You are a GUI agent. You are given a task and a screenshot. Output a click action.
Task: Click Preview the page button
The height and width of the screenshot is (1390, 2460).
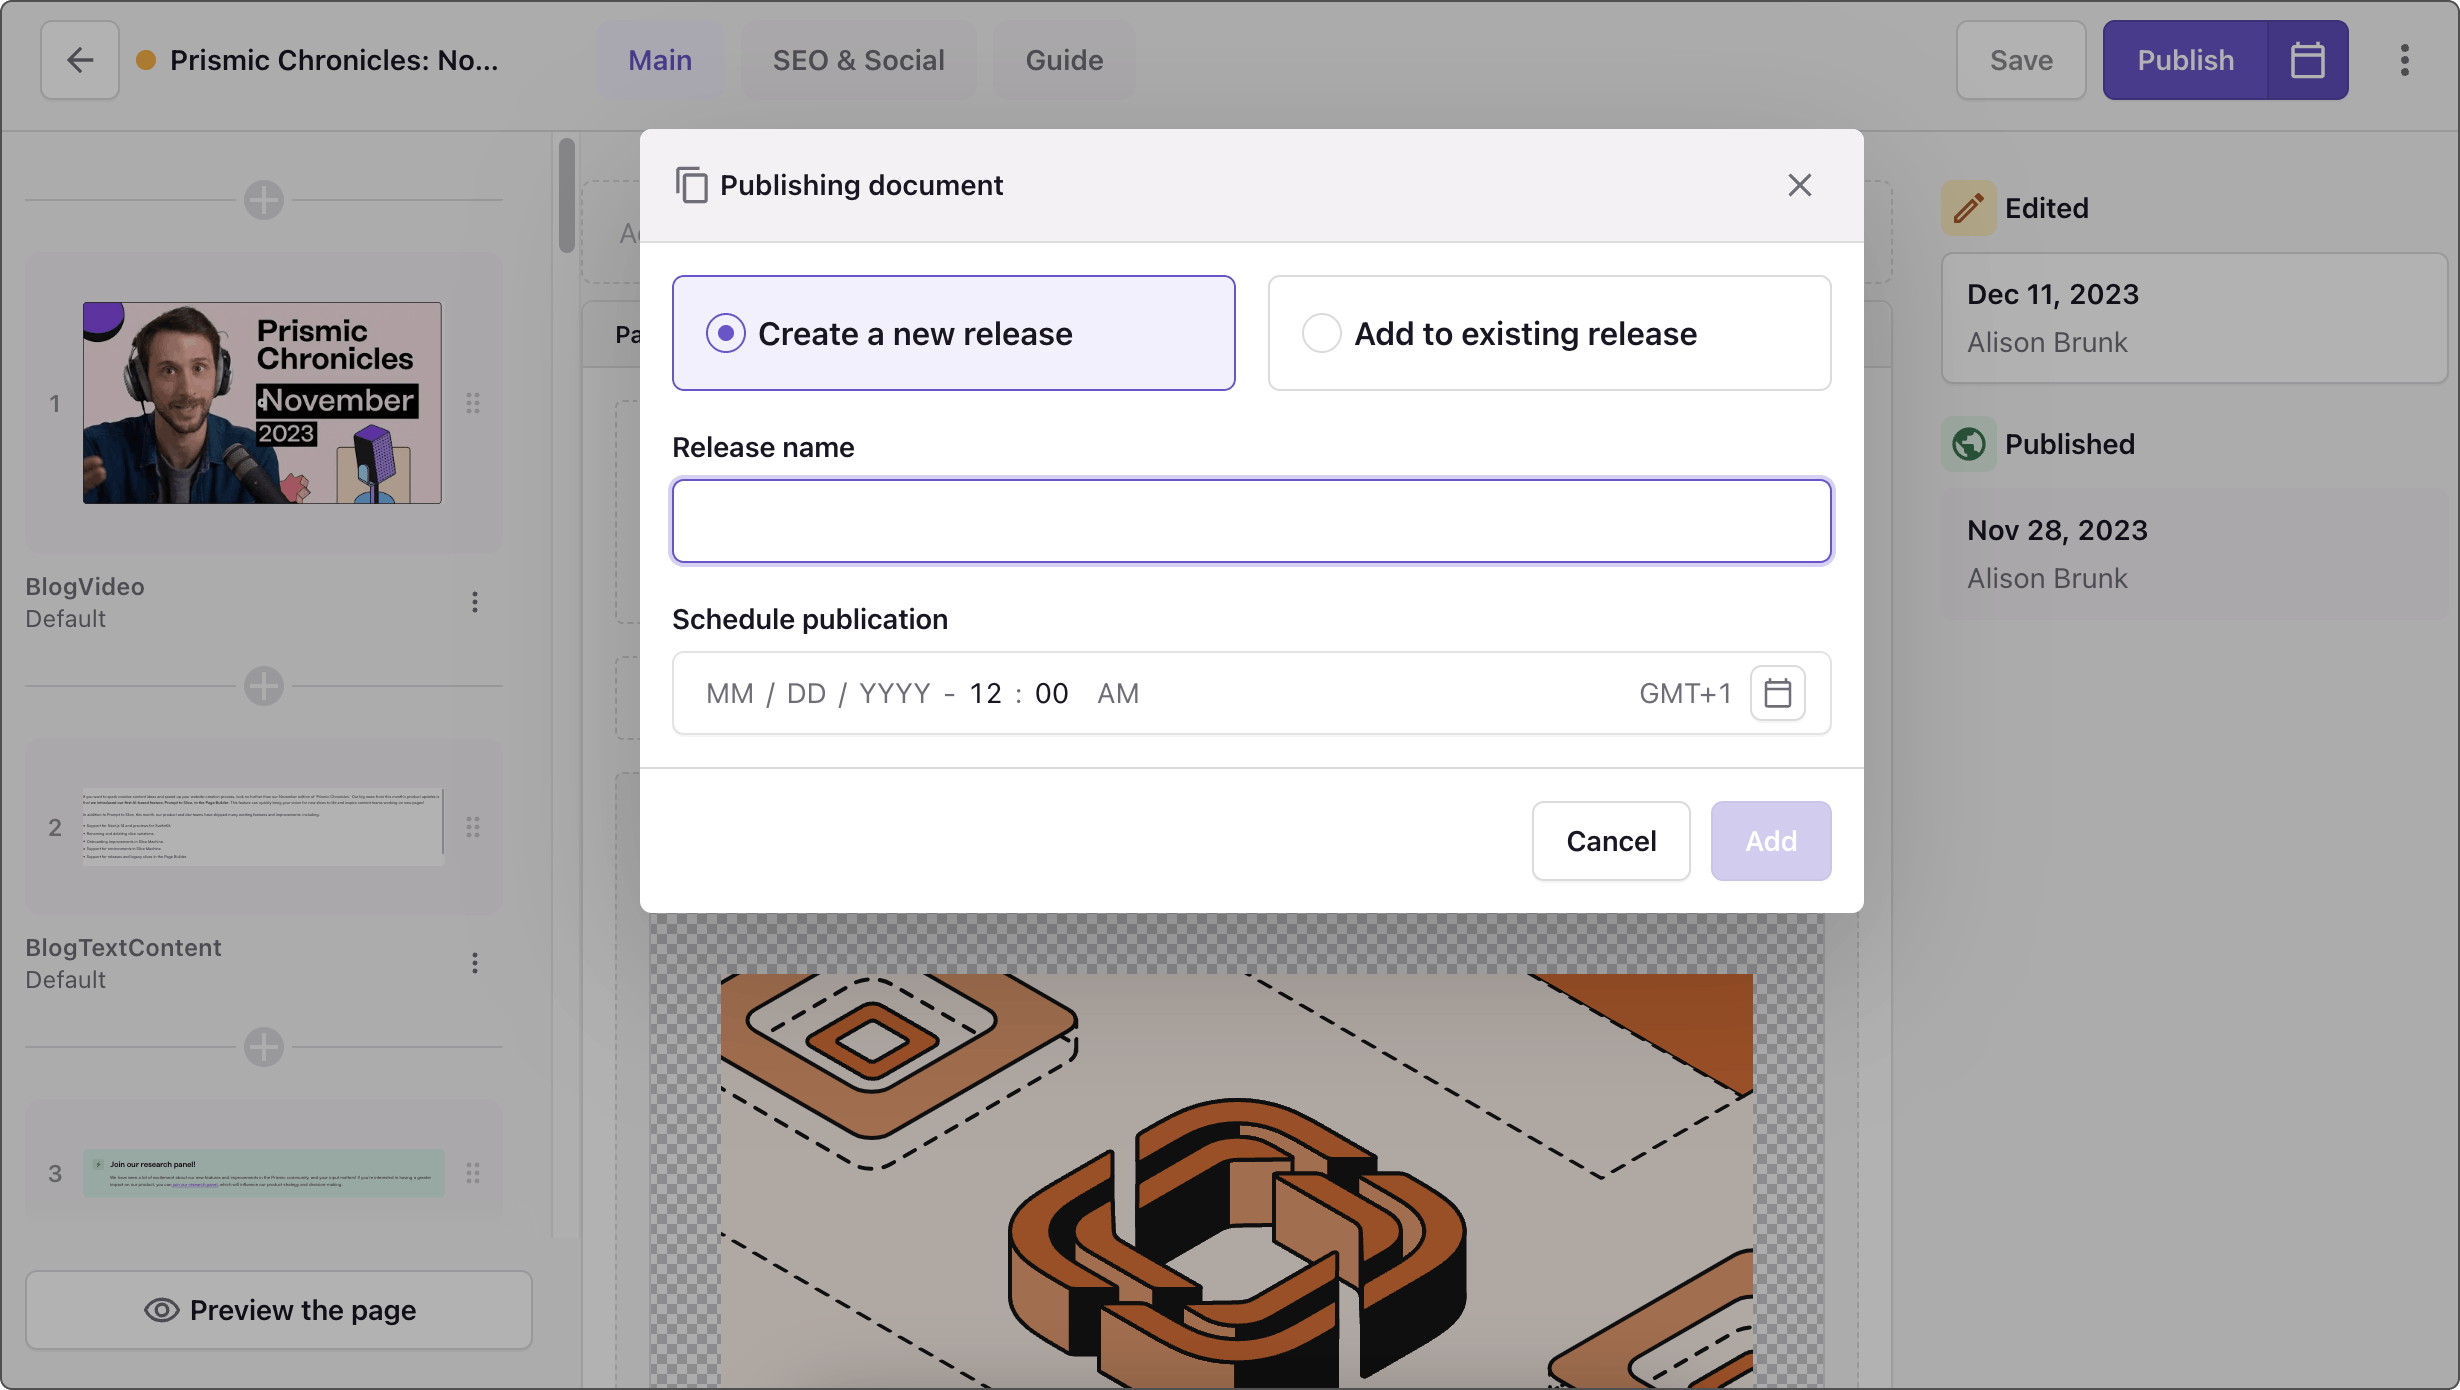pyautogui.click(x=279, y=1310)
